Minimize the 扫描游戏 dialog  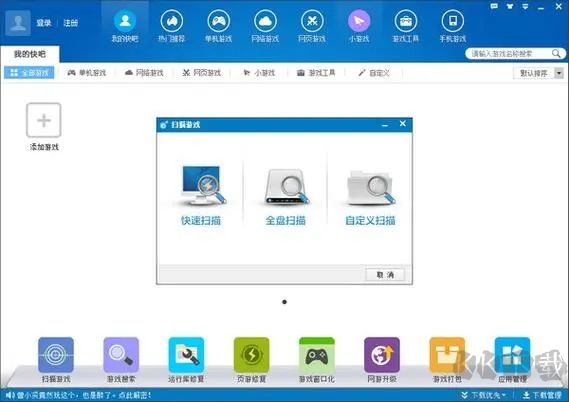385,124
